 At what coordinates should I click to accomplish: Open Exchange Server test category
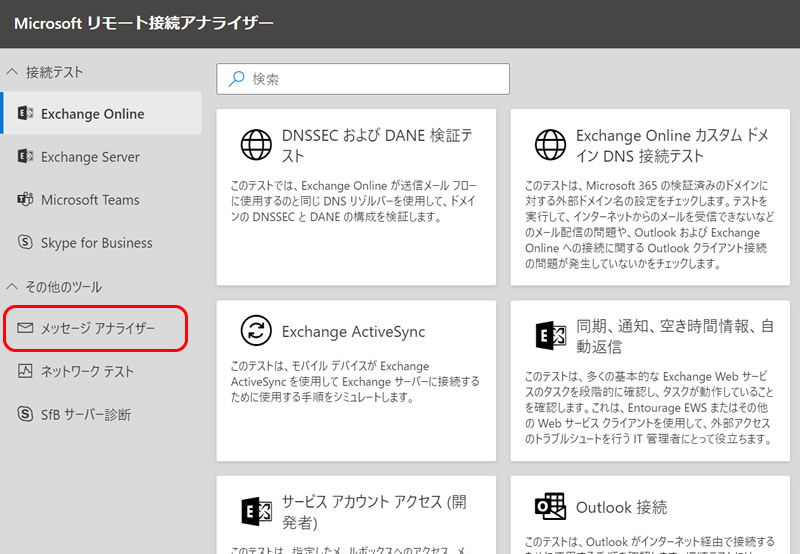(x=90, y=157)
